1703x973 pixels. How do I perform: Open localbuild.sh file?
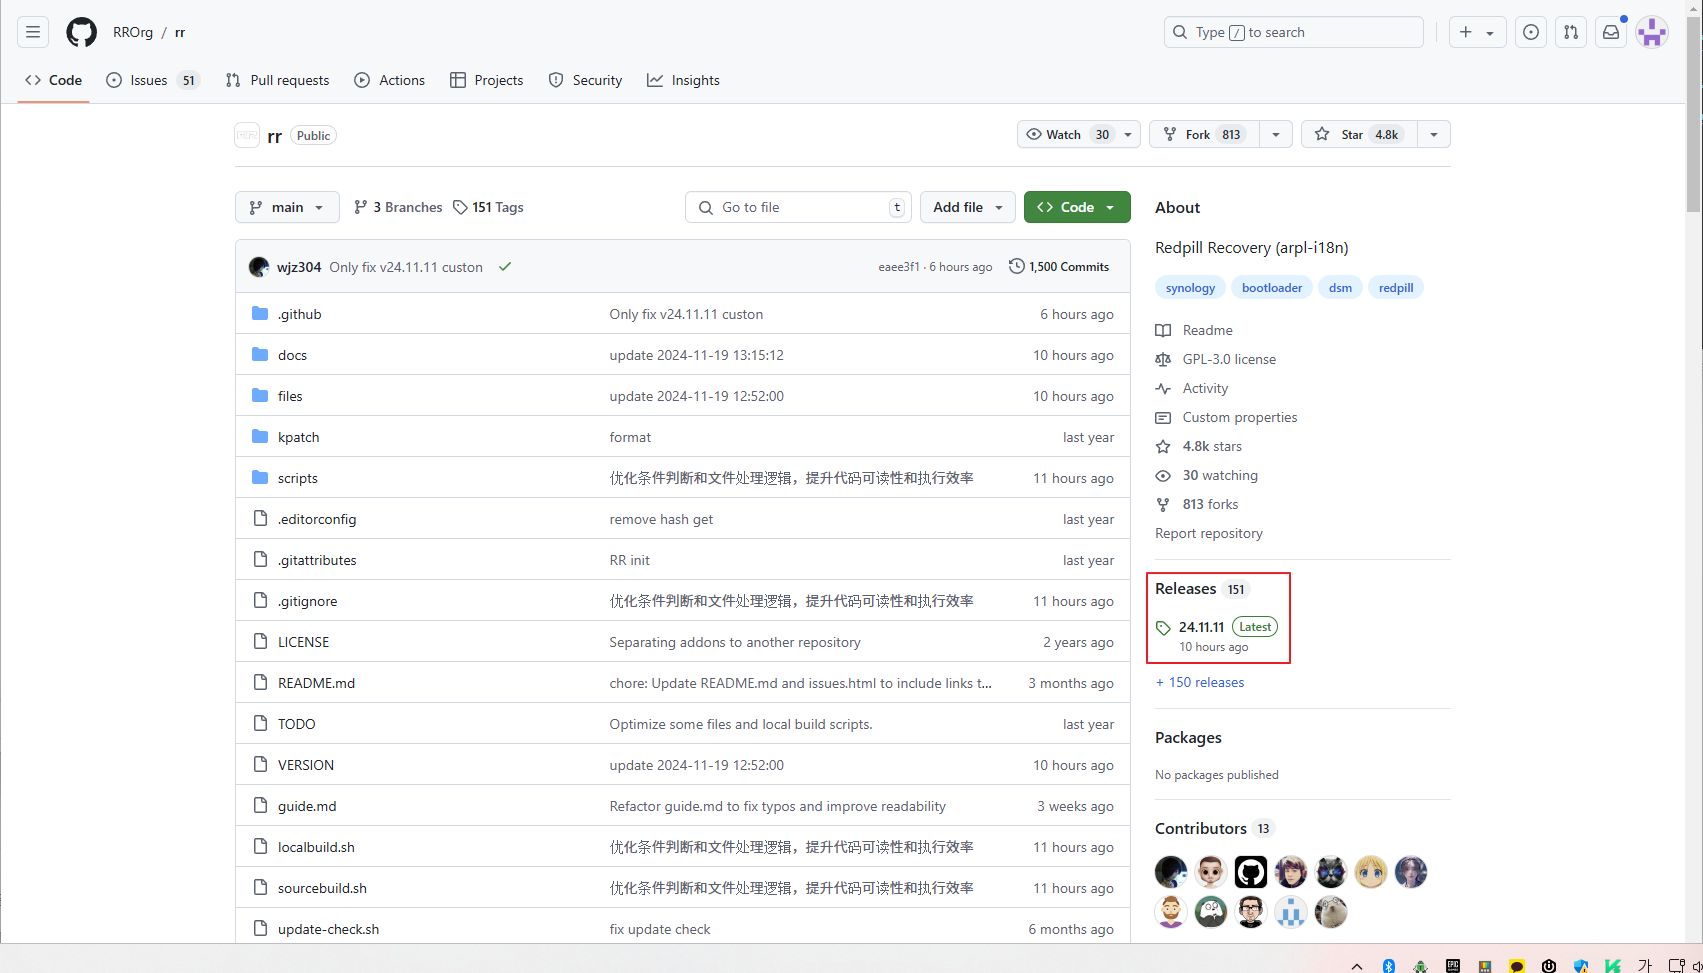[316, 847]
